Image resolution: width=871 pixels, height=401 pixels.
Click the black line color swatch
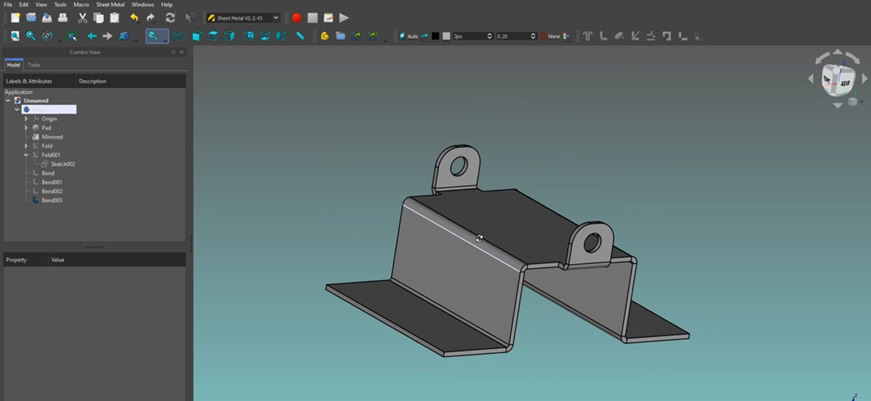pos(436,36)
